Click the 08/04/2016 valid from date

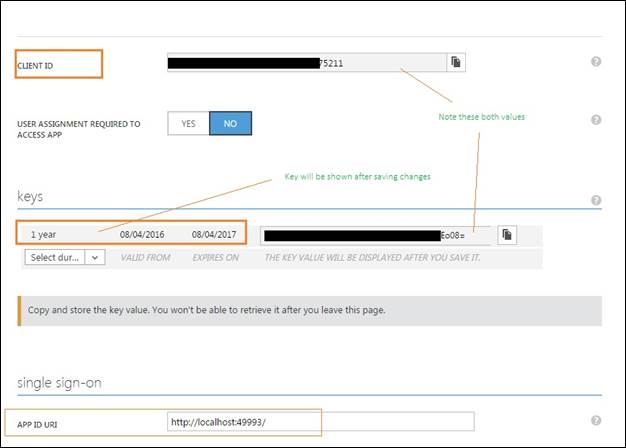pos(142,235)
